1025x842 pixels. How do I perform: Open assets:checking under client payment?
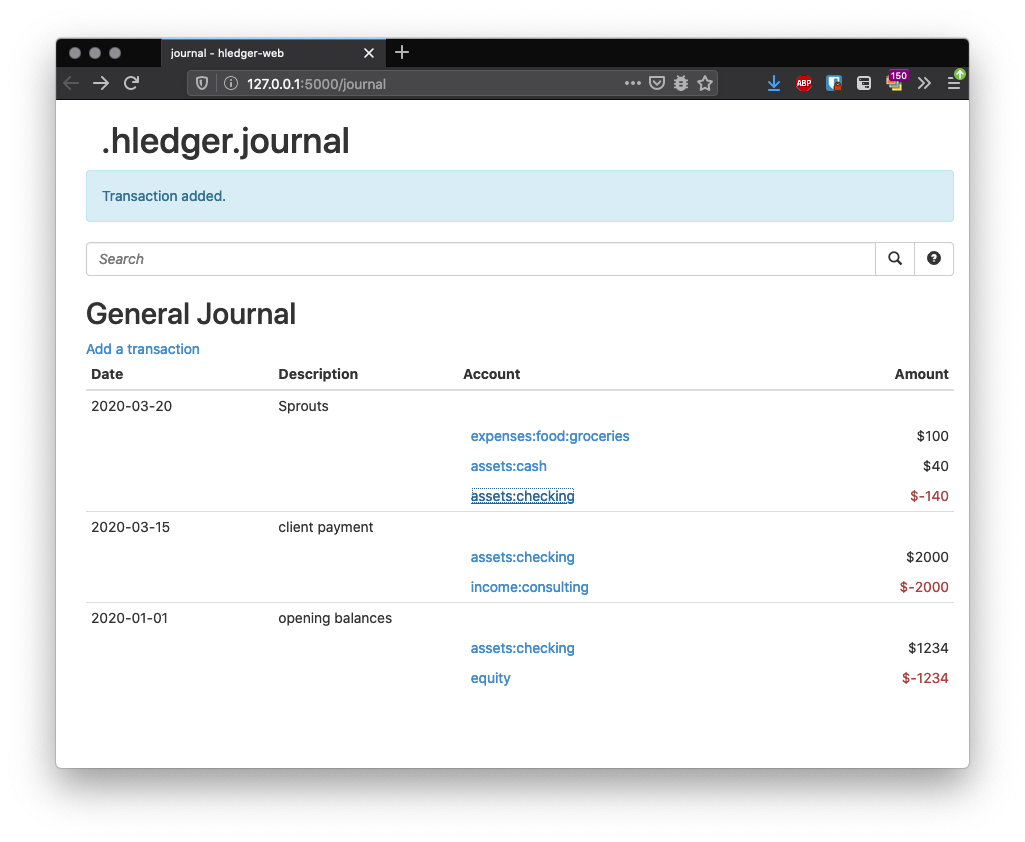click(522, 557)
